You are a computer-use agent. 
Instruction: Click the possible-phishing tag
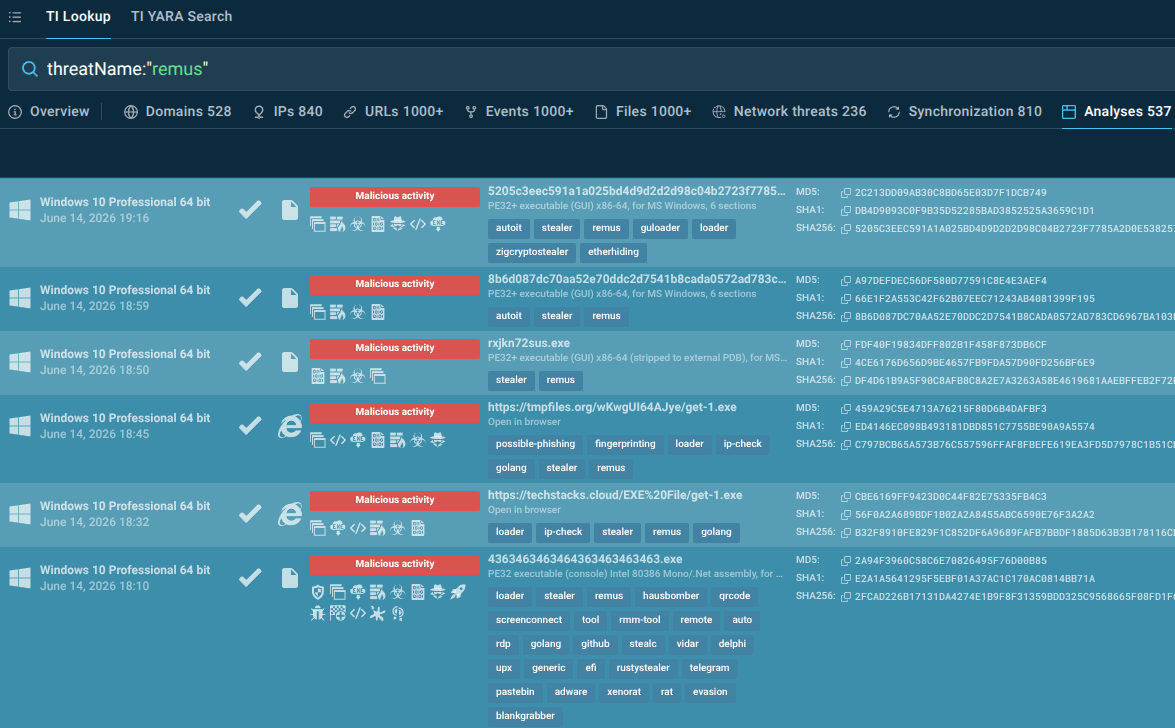coord(535,444)
